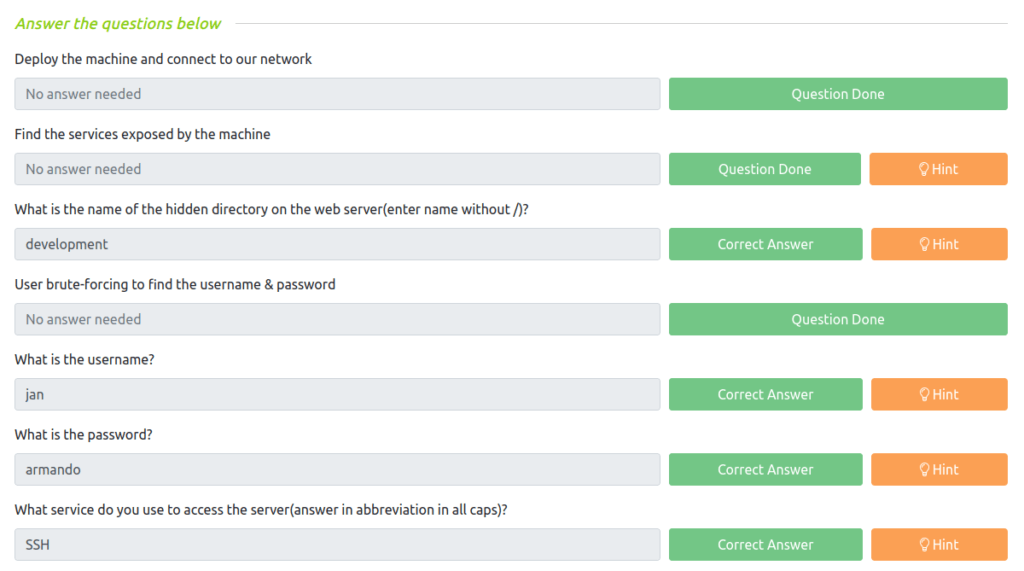Viewport: 1024px width, 571px height.
Task: Click the lightbulb icon for hidden directory hint
Action: click(x=924, y=244)
